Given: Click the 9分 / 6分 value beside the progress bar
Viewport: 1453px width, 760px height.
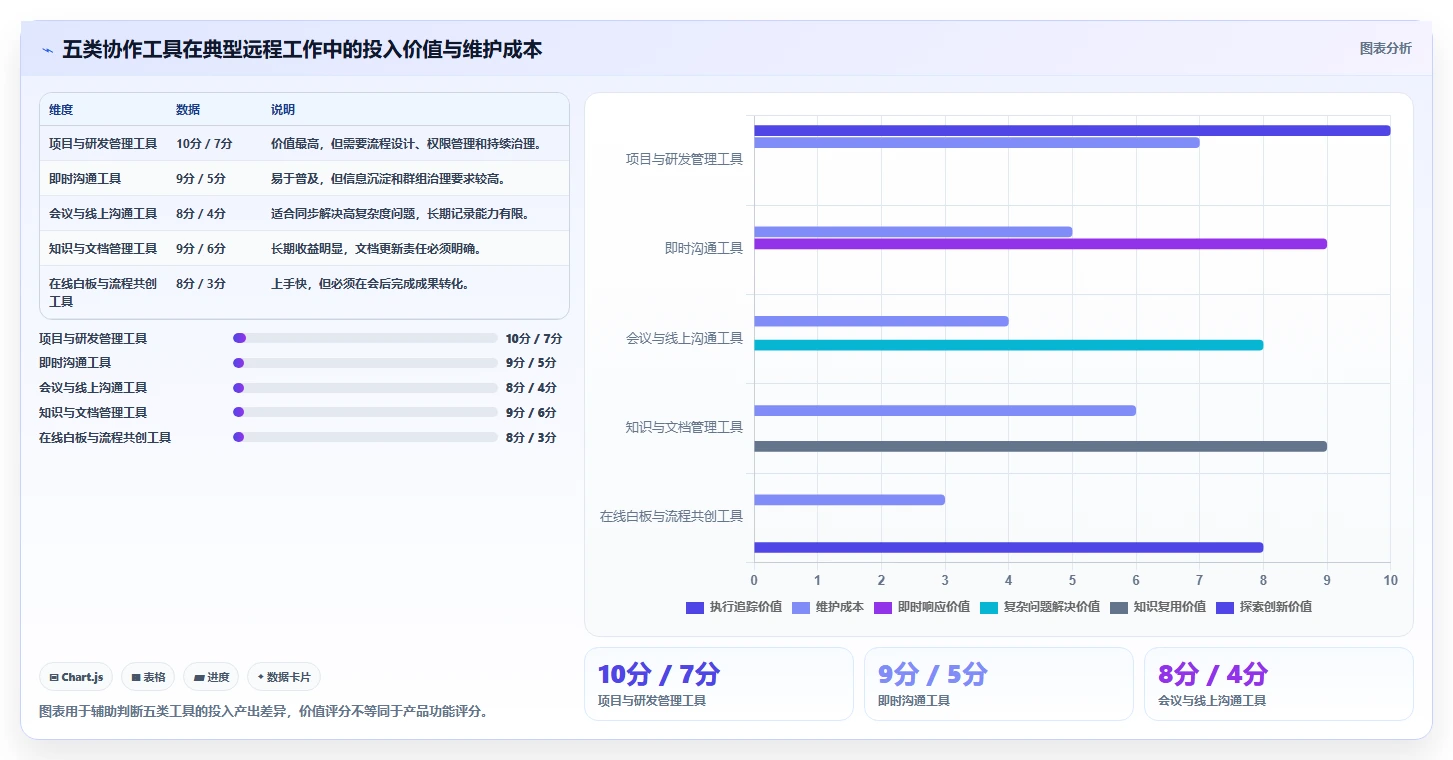Looking at the screenshot, I should tap(531, 412).
